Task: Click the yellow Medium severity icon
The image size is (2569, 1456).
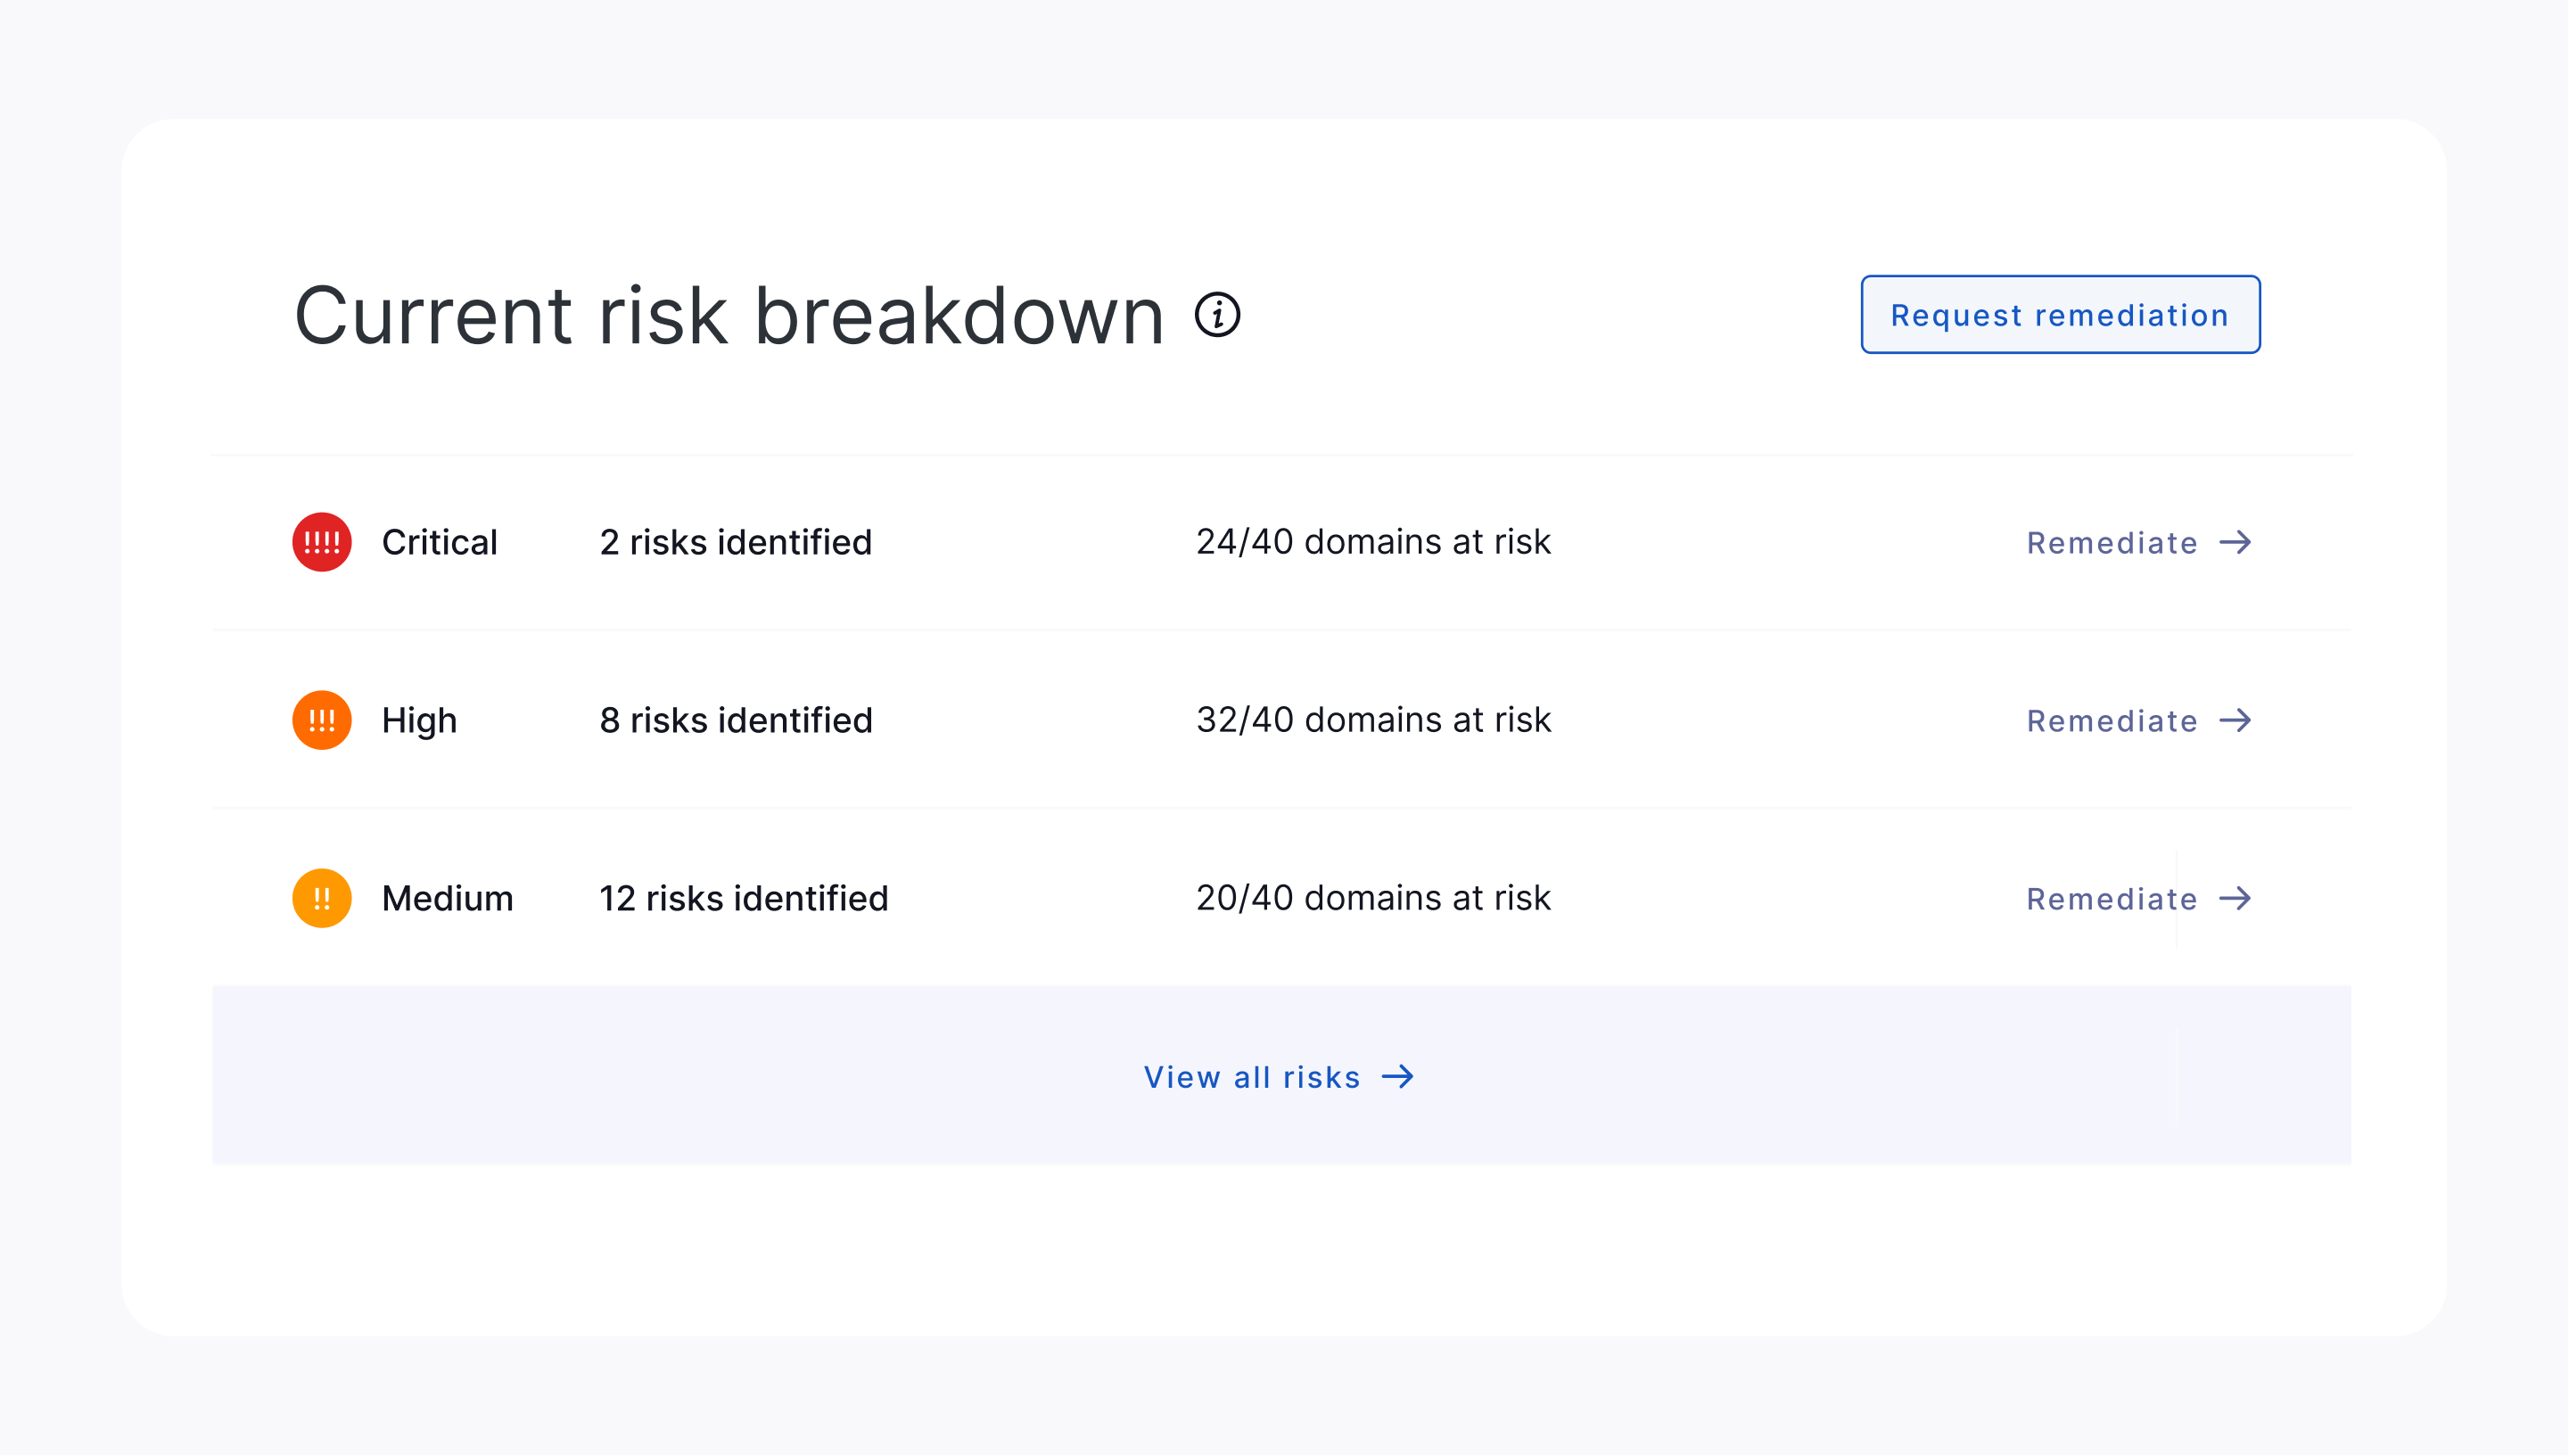Action: point(321,898)
